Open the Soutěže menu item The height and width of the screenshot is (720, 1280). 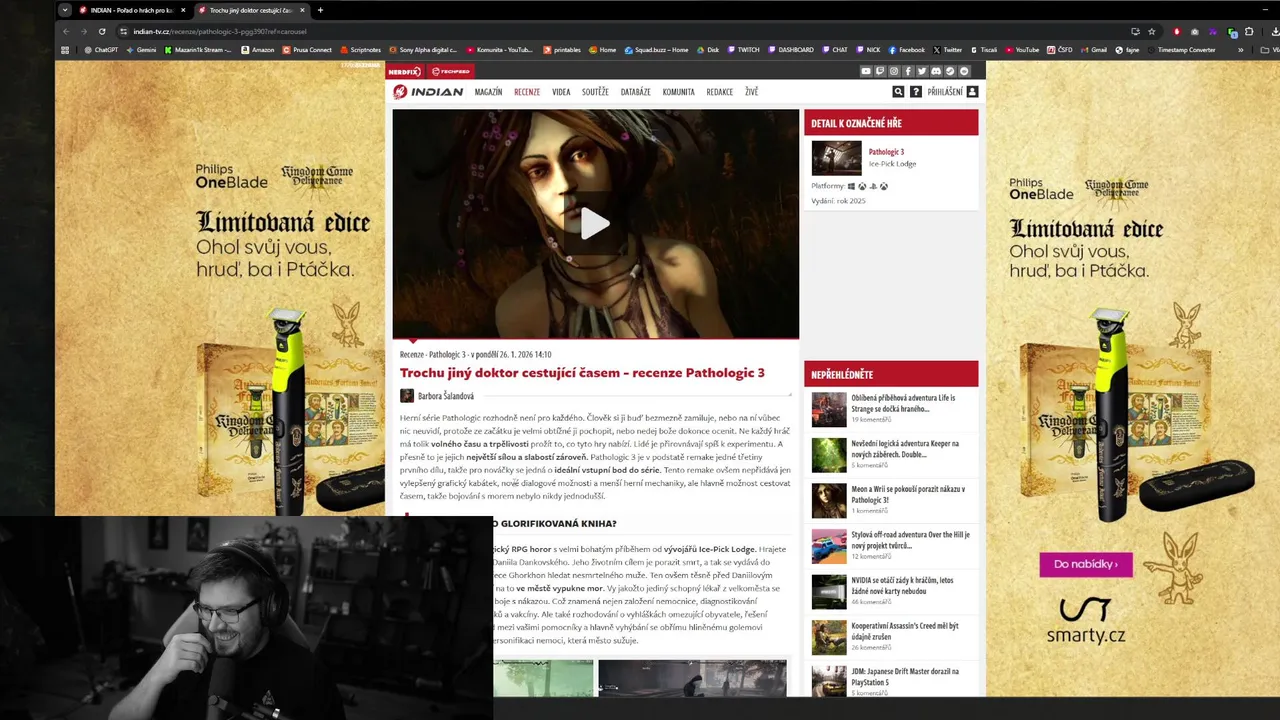click(x=595, y=92)
